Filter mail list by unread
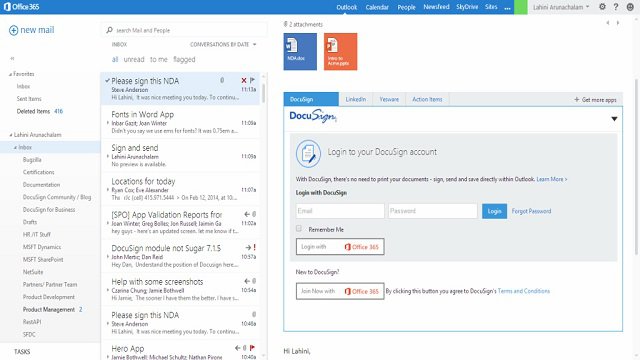Viewport: 640px width, 360px height. [134, 60]
